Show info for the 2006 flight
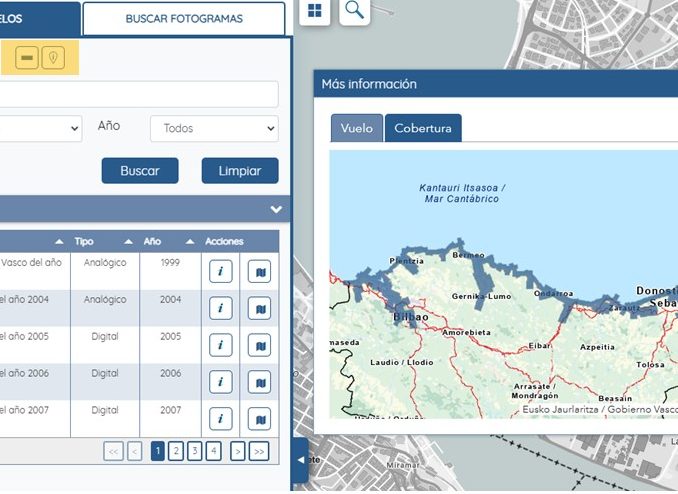 click(219, 382)
